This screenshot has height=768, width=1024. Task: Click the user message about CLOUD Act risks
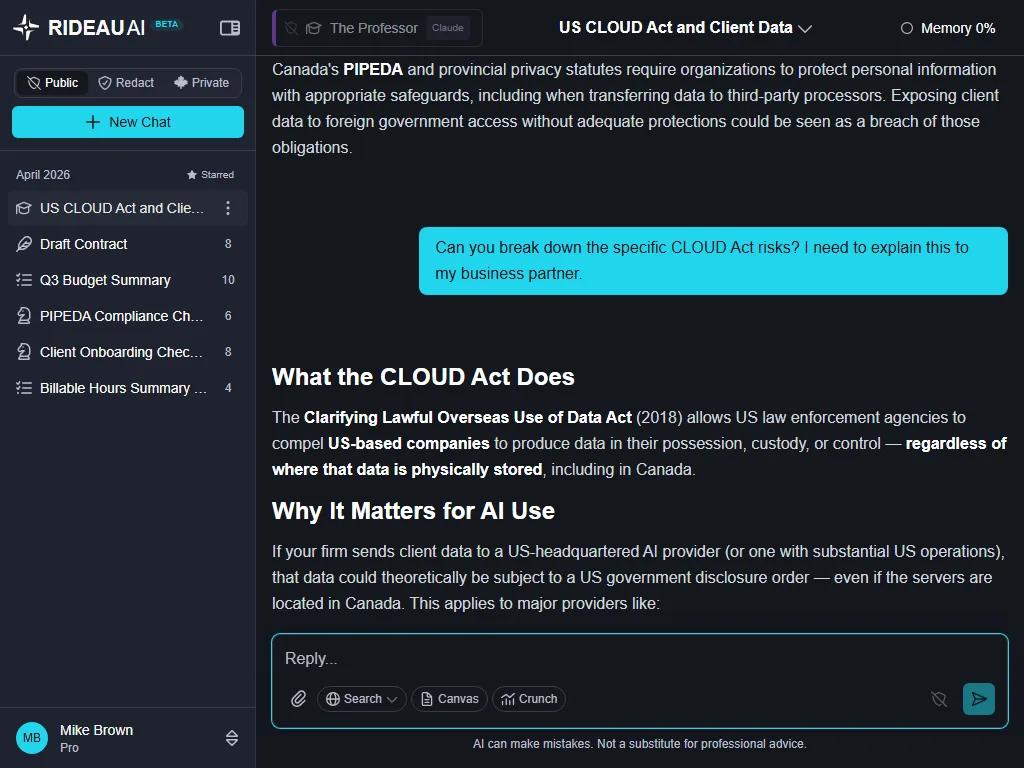[713, 261]
